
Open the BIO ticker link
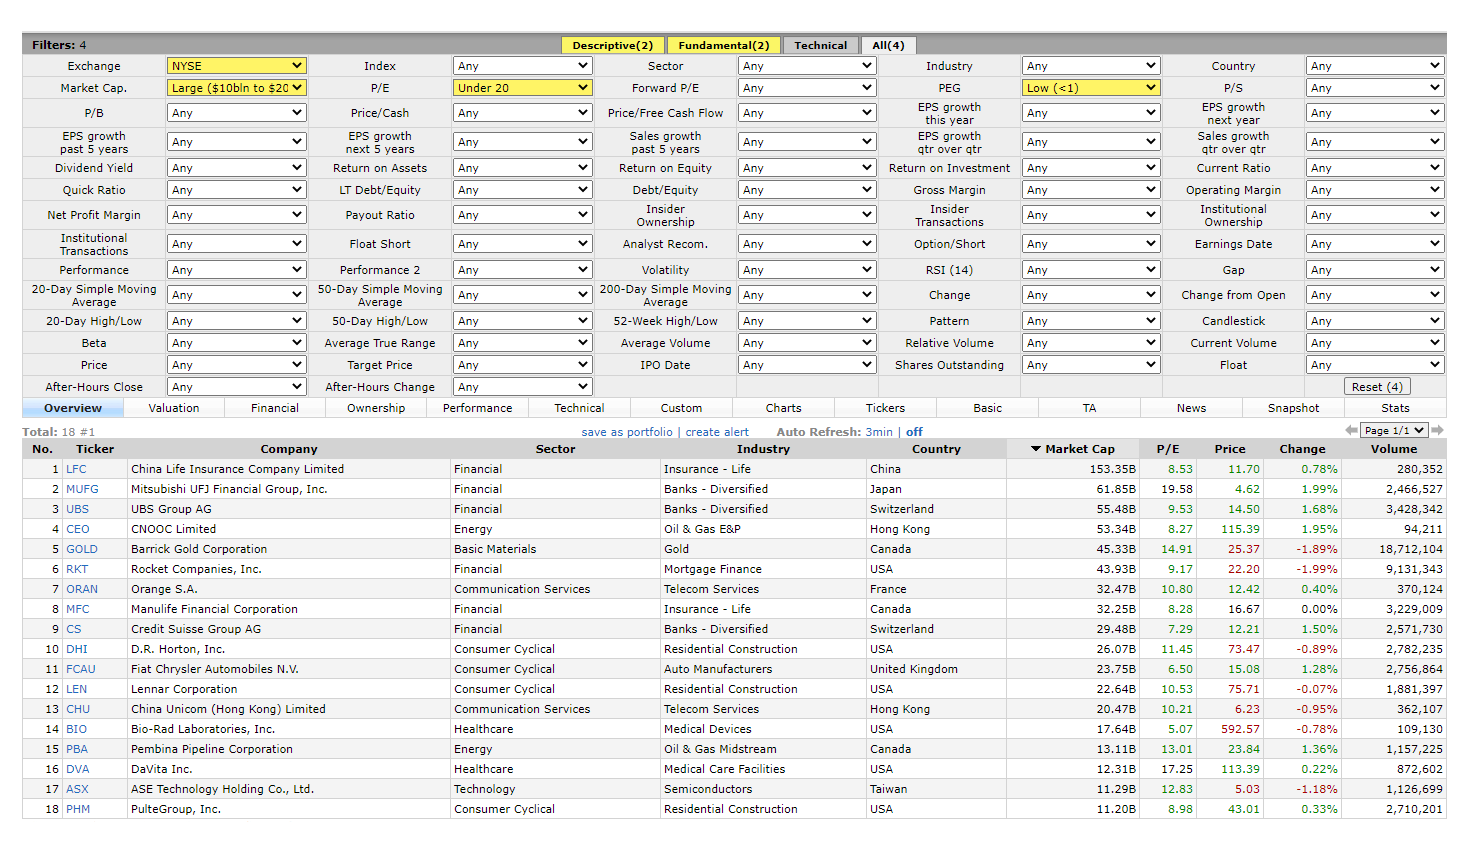(x=76, y=729)
